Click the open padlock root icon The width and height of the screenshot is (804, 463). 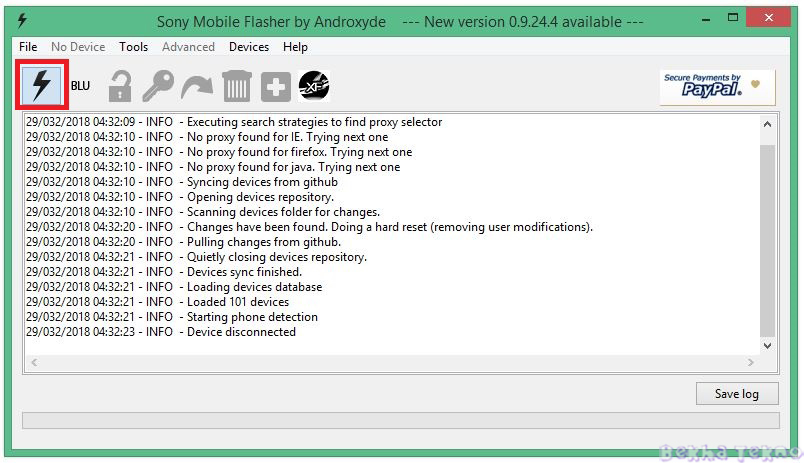click(120, 86)
